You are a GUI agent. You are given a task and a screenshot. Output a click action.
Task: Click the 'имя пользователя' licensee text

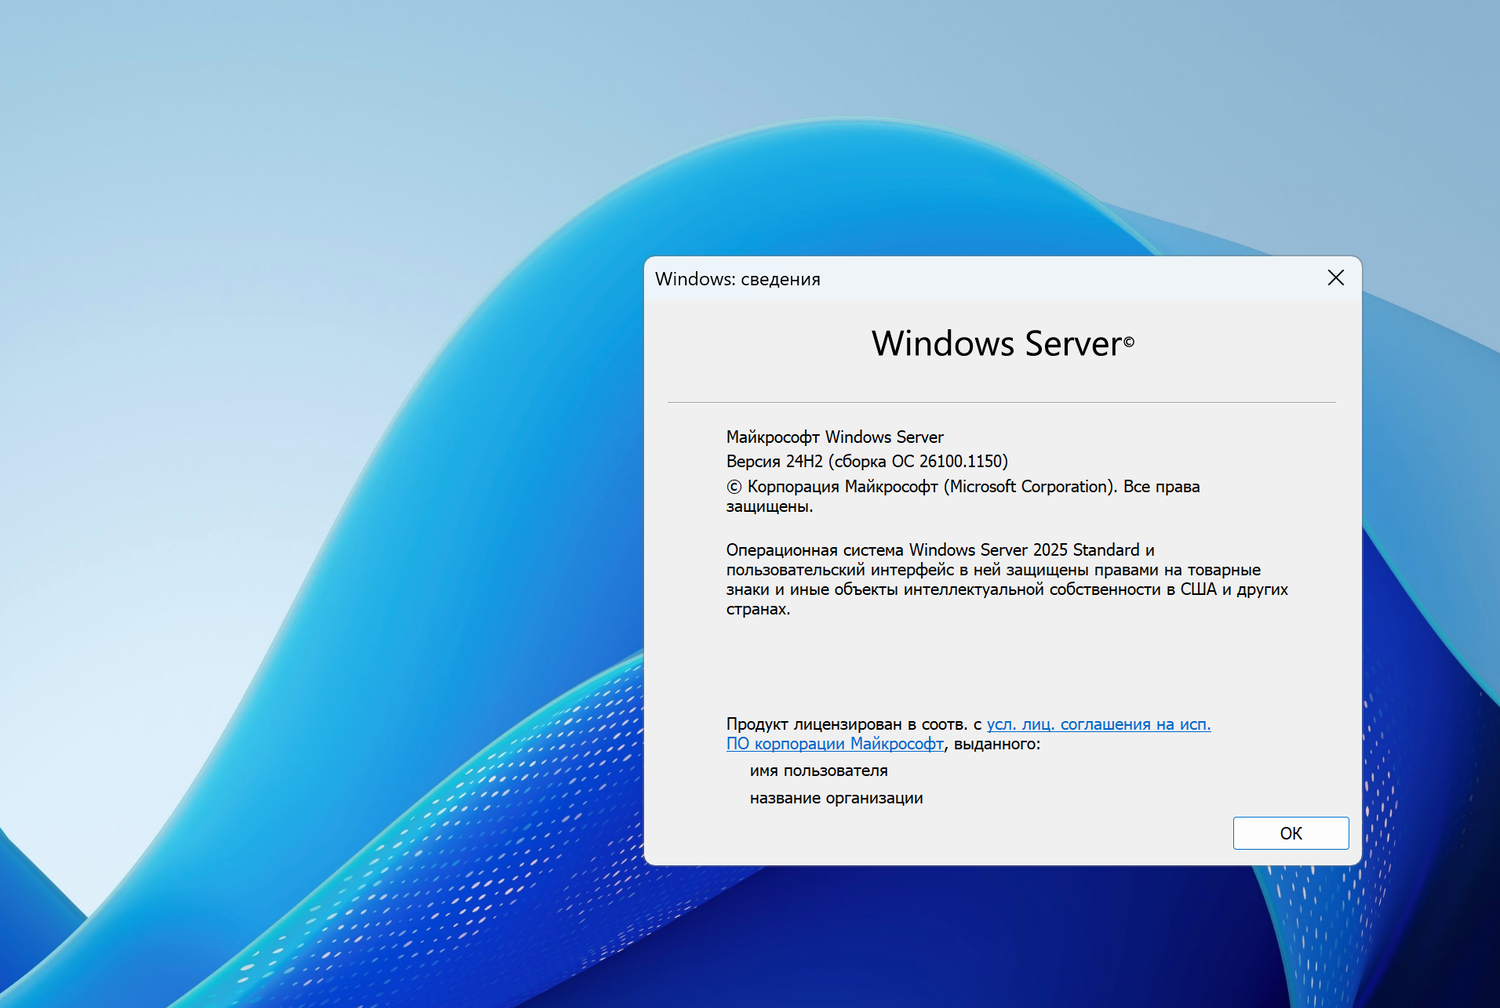(818, 770)
